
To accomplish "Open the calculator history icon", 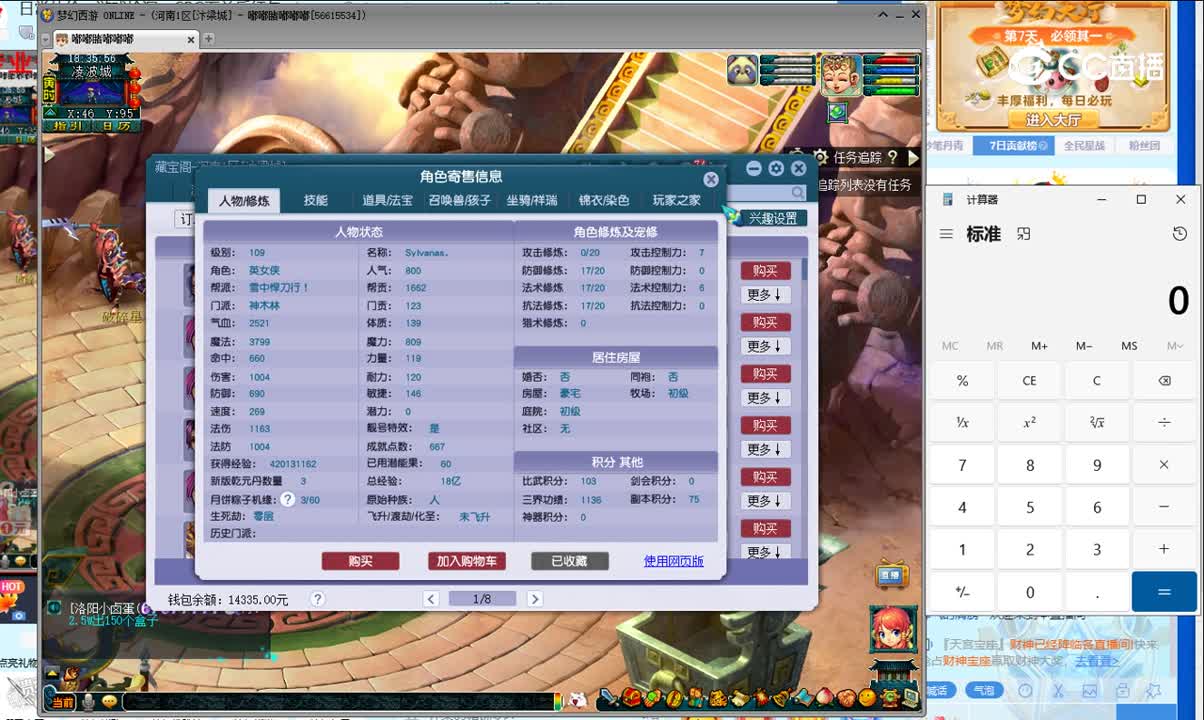I will (x=1180, y=234).
